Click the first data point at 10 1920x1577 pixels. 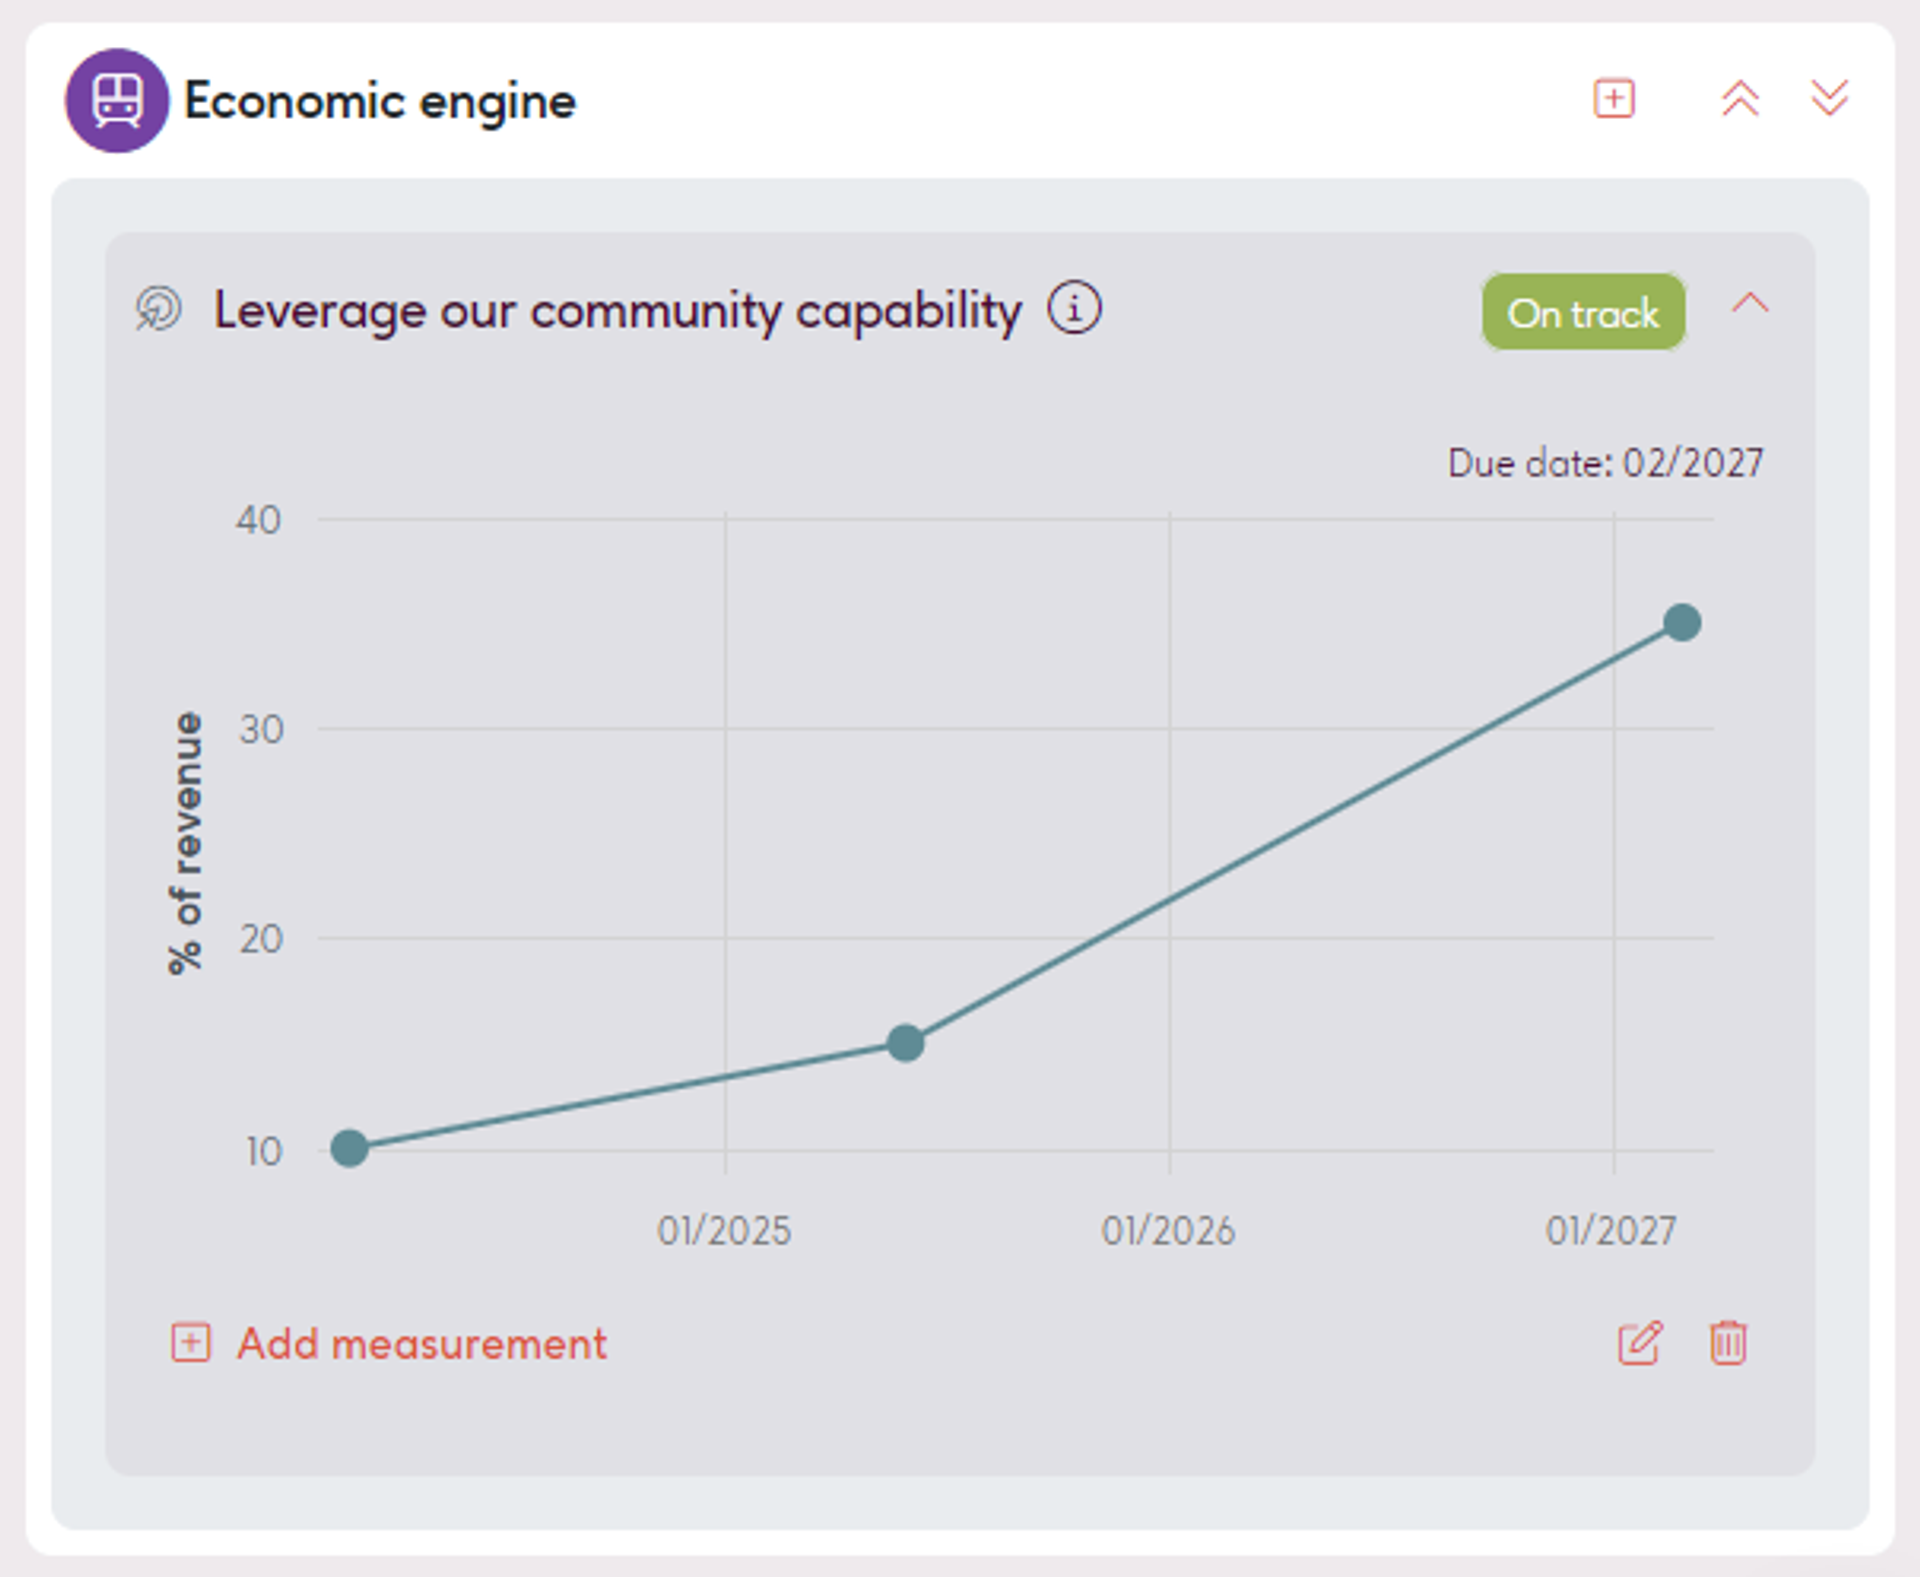[349, 1148]
